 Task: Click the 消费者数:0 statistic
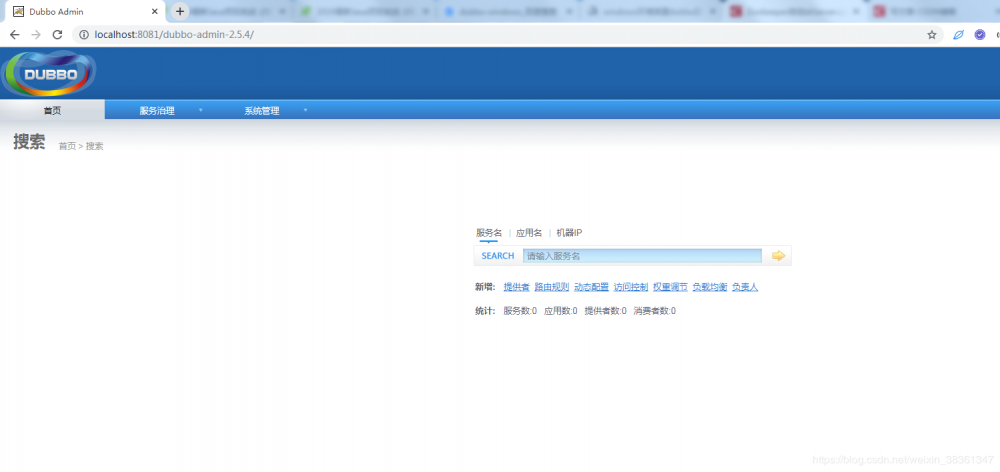(654, 311)
